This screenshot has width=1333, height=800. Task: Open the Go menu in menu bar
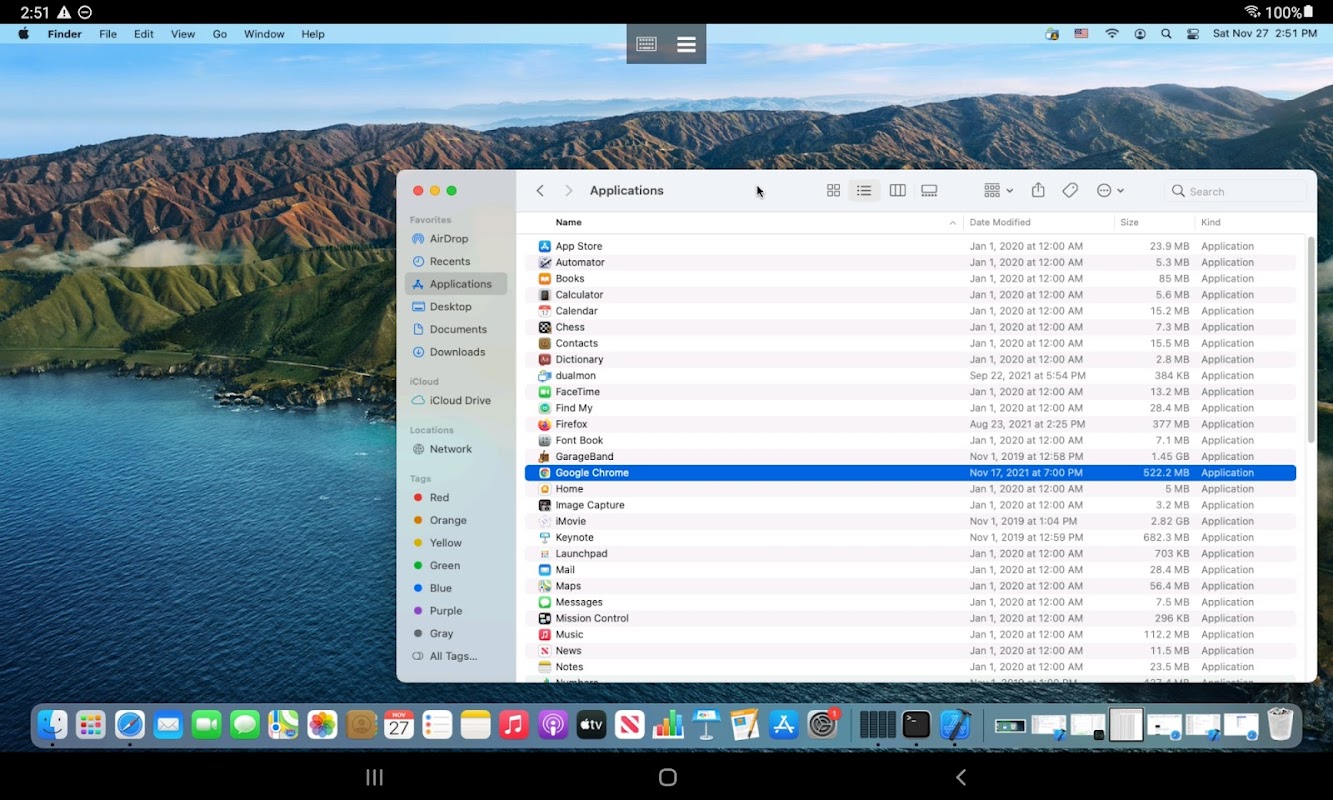pyautogui.click(x=220, y=34)
